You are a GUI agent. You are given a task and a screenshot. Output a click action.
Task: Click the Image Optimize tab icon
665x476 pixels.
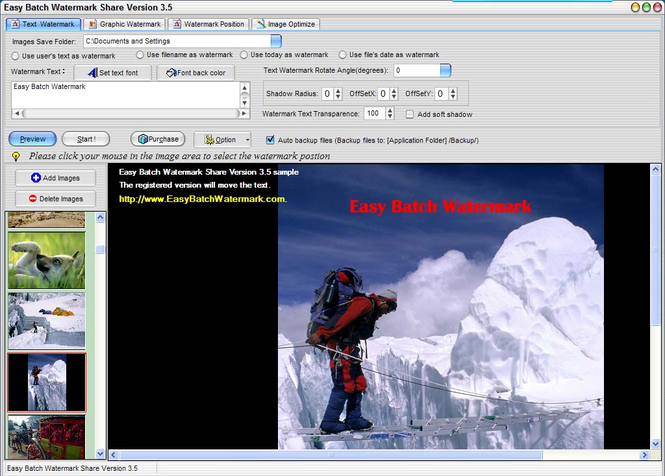coord(261,24)
